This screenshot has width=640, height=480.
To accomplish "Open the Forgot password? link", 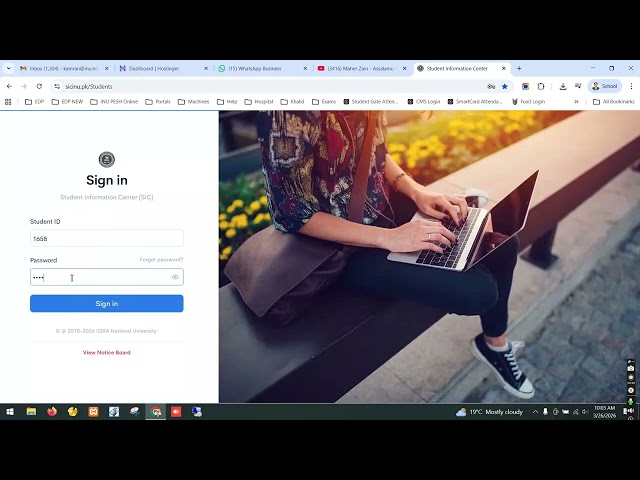I will coord(162,260).
